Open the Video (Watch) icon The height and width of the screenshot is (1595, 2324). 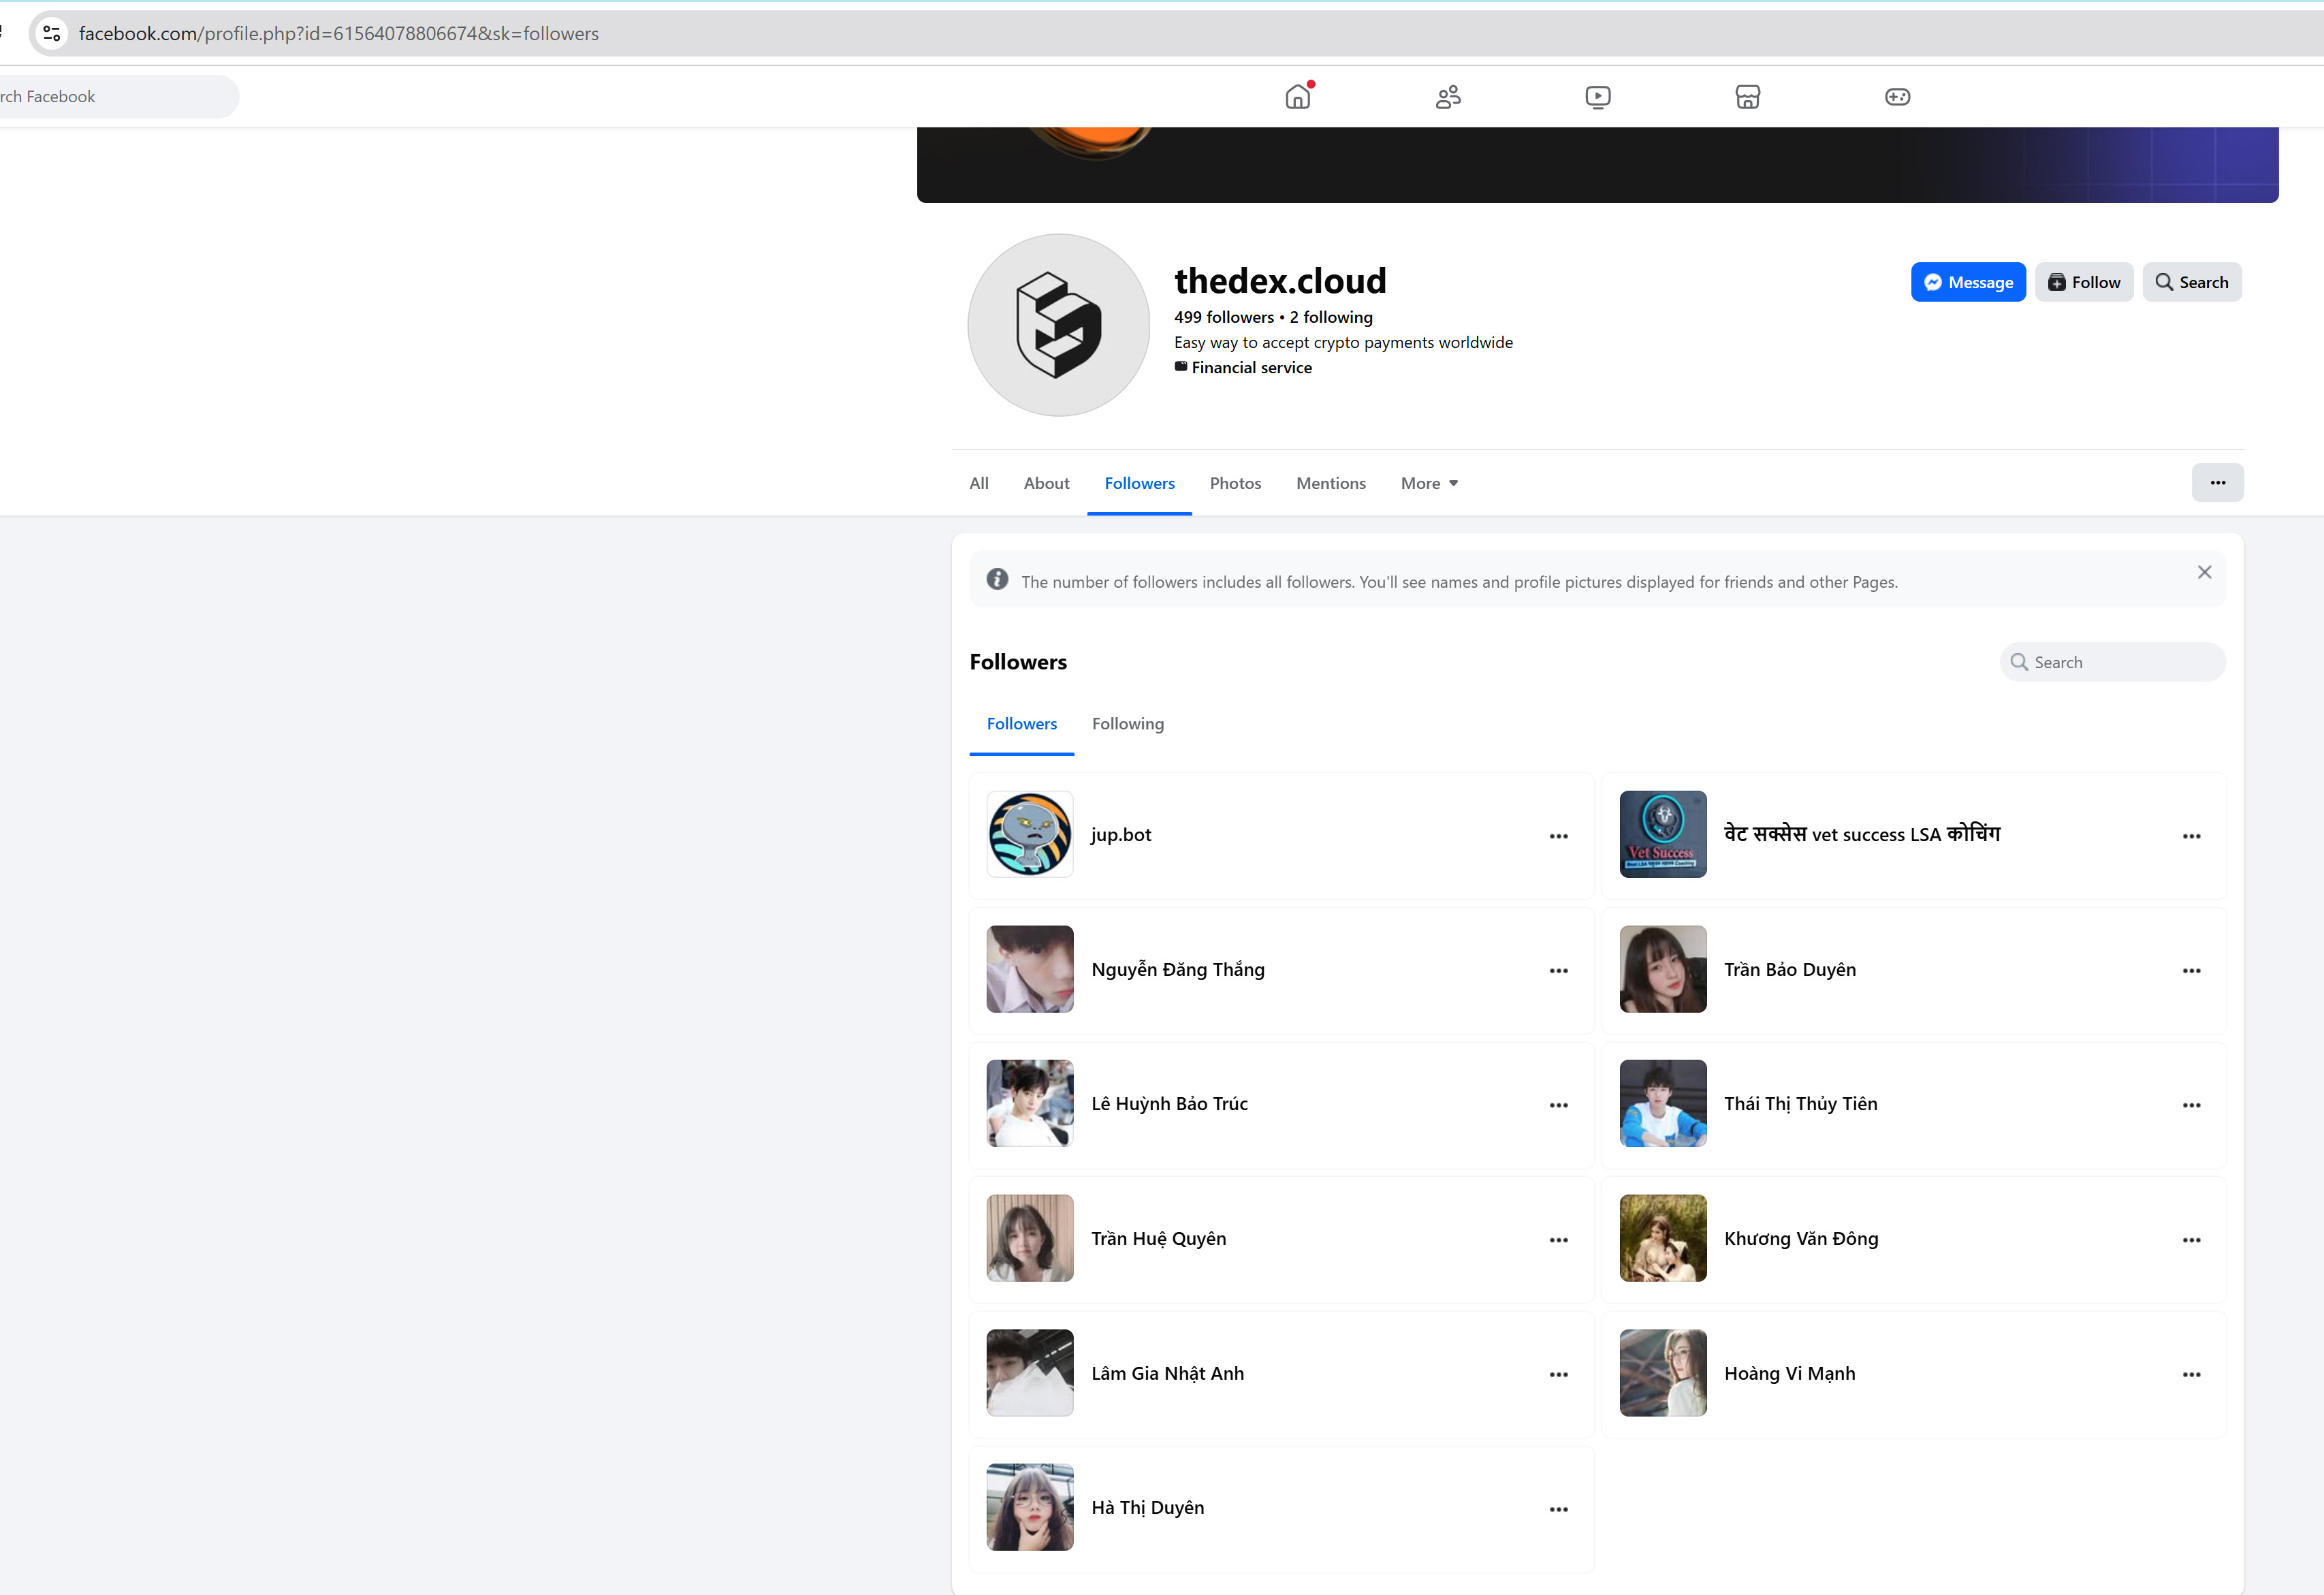(x=1597, y=97)
